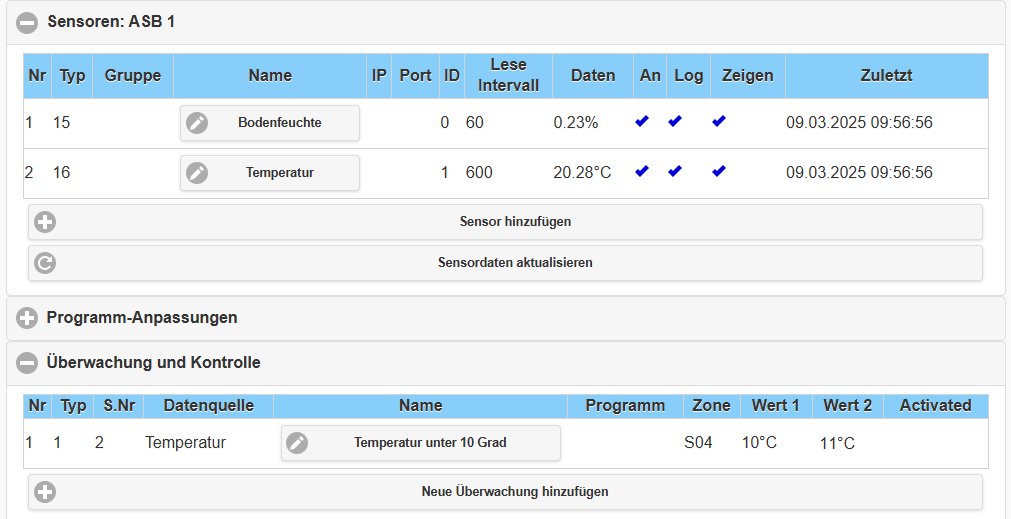Click the Lese Intervall column header
1011x519 pixels.
[508, 75]
